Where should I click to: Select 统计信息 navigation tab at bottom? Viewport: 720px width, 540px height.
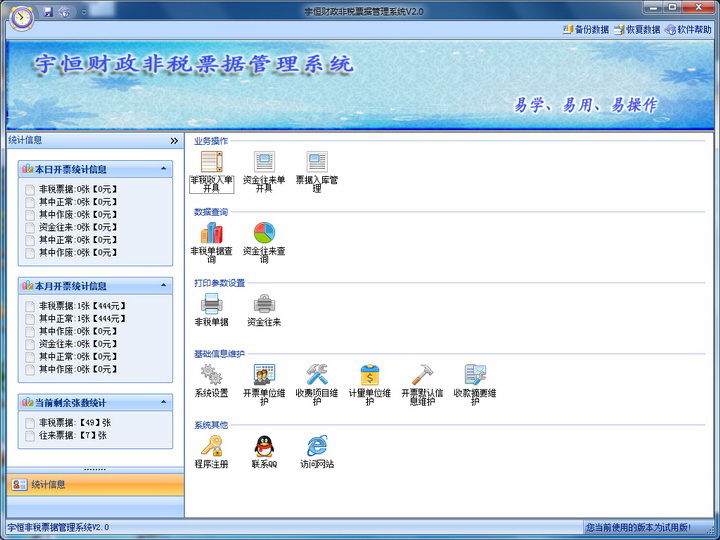coord(96,484)
